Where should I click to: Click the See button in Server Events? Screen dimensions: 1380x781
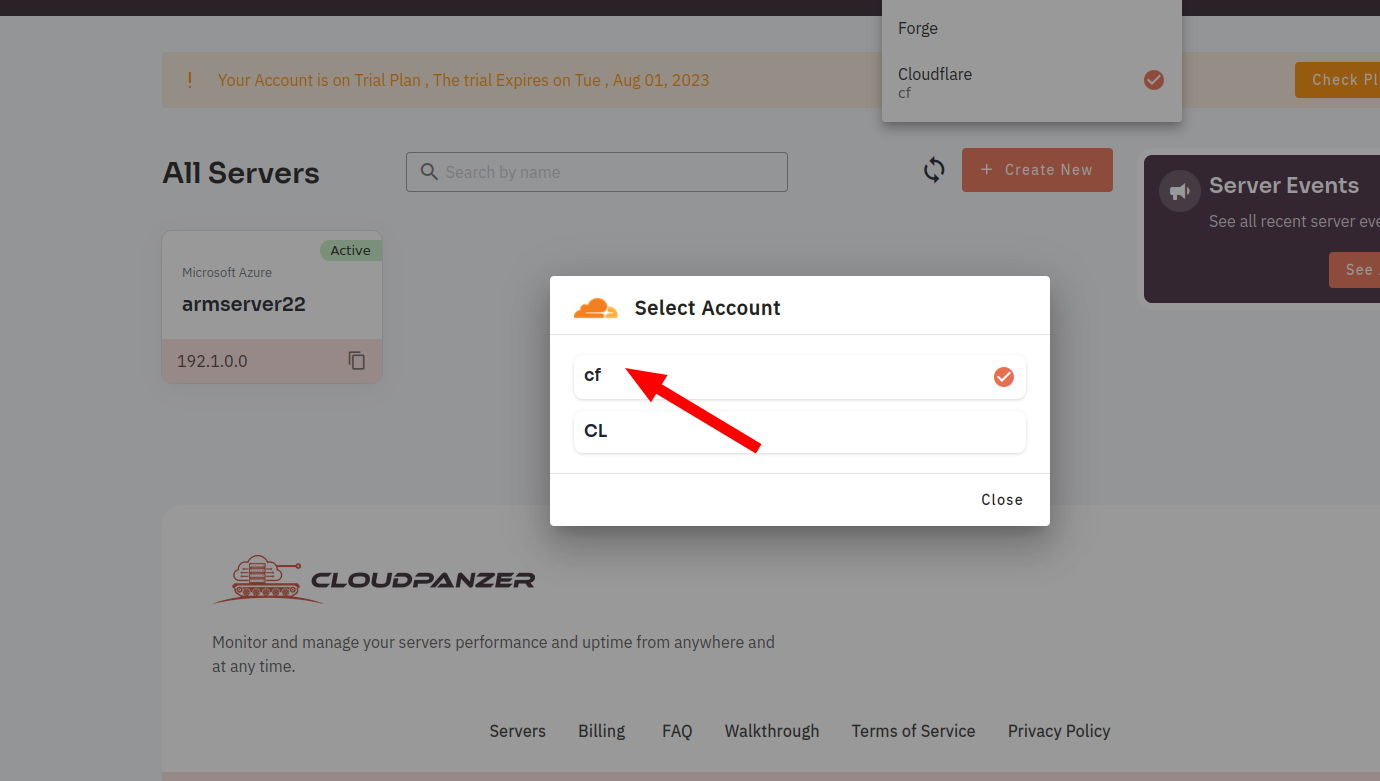pyautogui.click(x=1354, y=270)
